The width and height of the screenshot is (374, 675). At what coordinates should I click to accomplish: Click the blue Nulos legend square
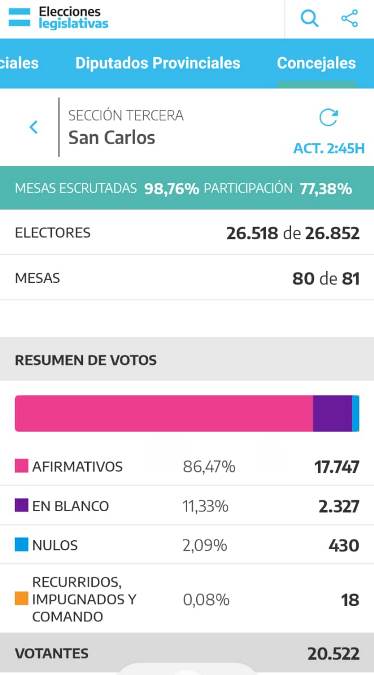click(x=22, y=545)
